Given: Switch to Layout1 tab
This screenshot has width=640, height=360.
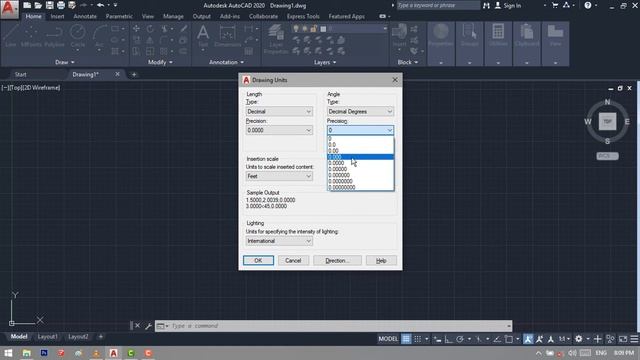Looking at the screenshot, I should [x=47, y=337].
